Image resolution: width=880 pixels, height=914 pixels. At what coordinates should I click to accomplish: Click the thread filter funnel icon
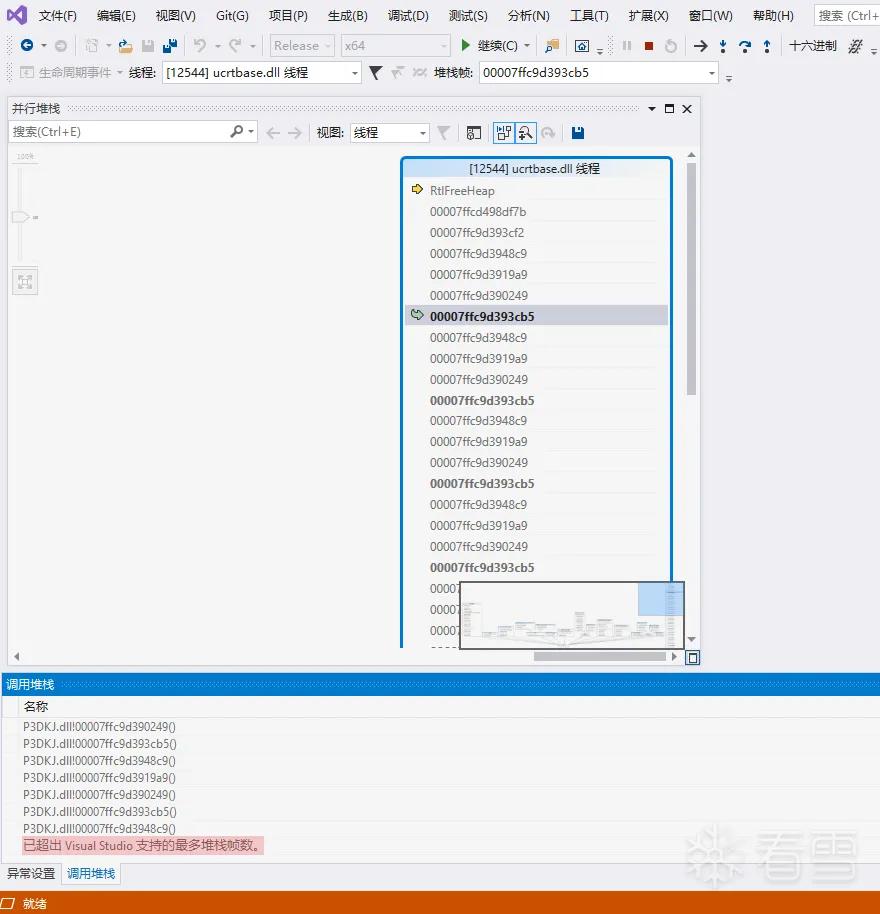376,72
